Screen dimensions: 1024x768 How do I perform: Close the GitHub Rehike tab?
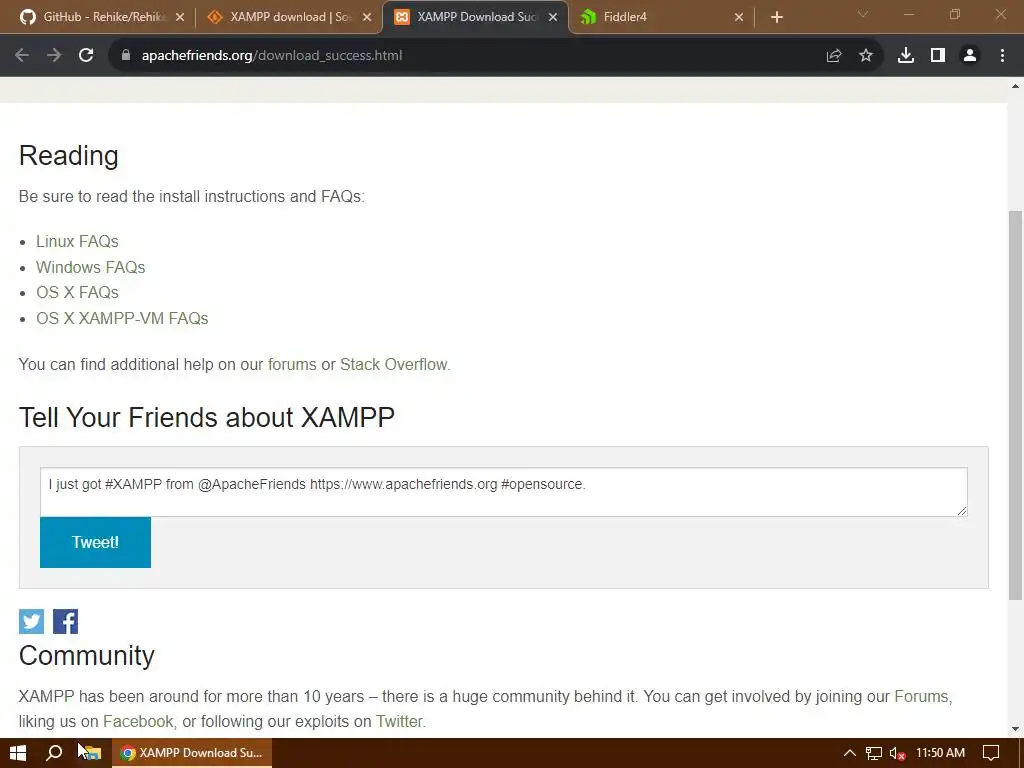pyautogui.click(x=180, y=17)
